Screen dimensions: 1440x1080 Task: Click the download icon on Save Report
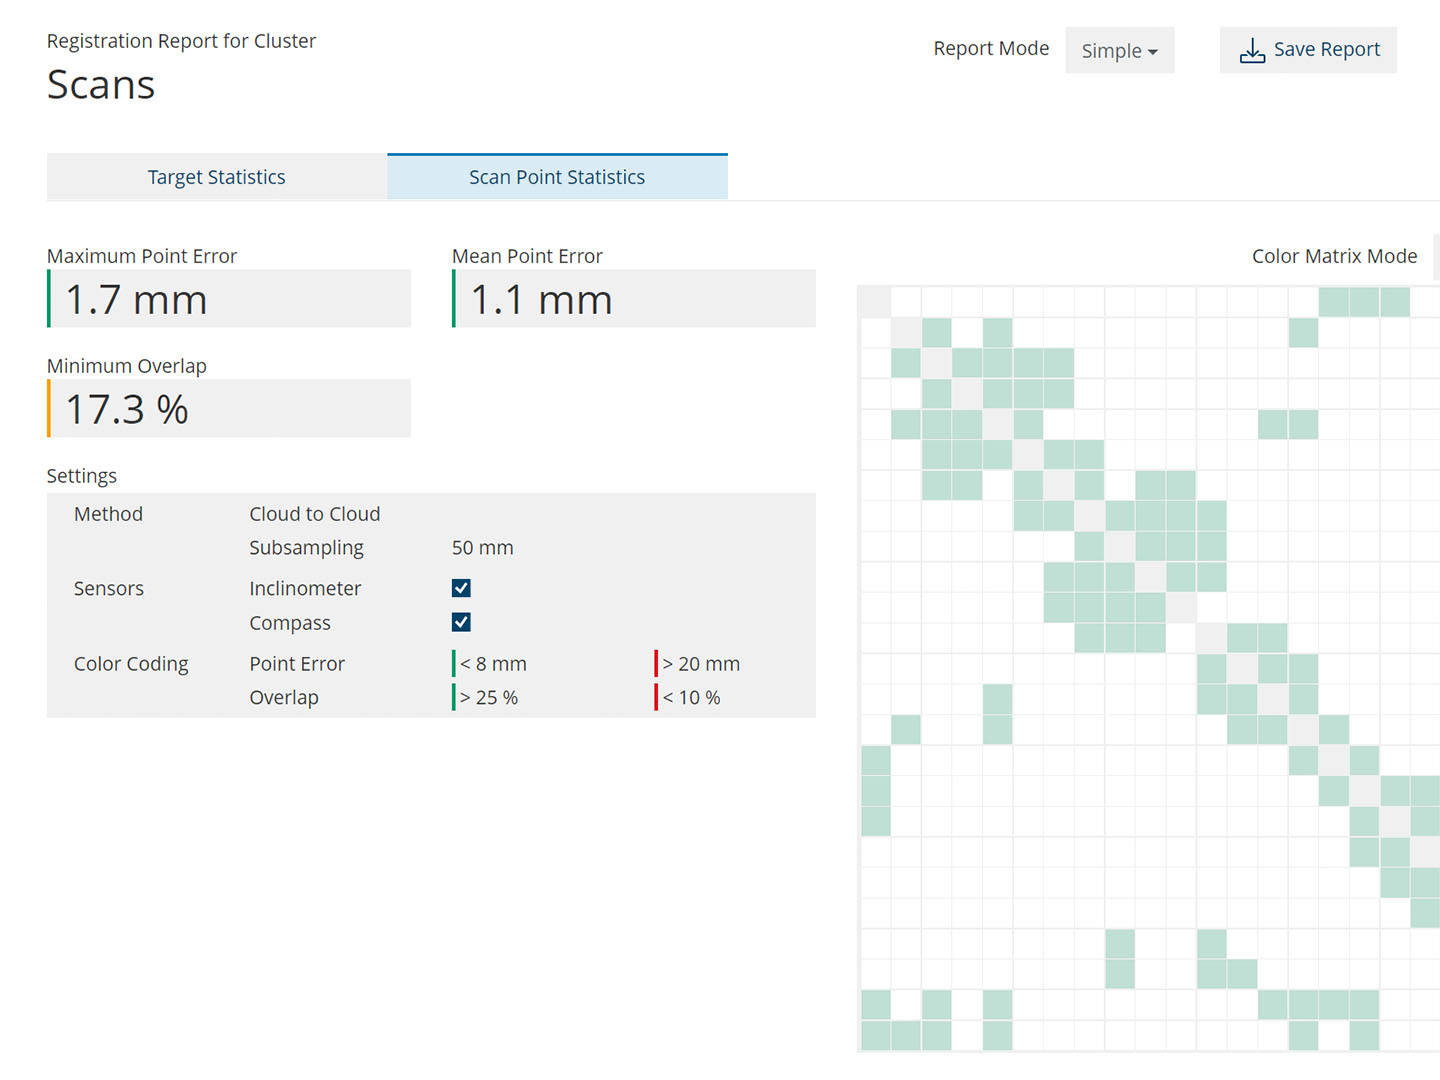(1252, 50)
